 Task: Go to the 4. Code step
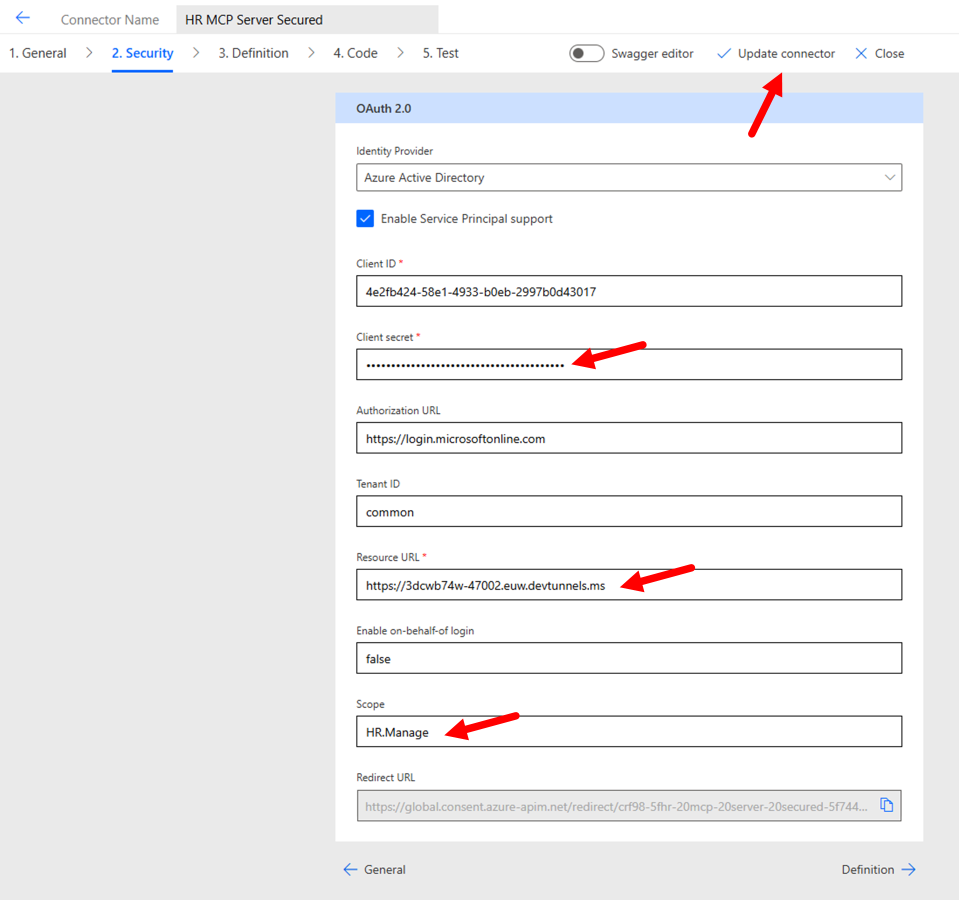pos(355,52)
